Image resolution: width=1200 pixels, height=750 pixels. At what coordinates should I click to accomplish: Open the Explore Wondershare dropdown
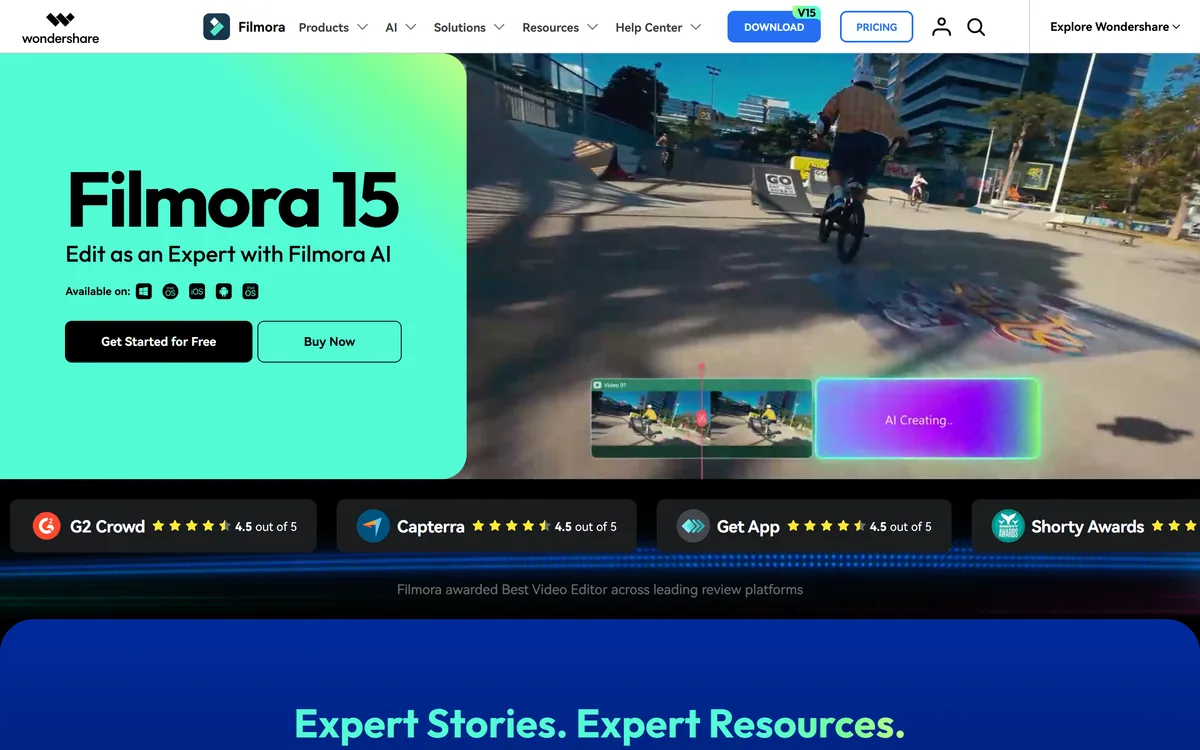[x=1116, y=27]
